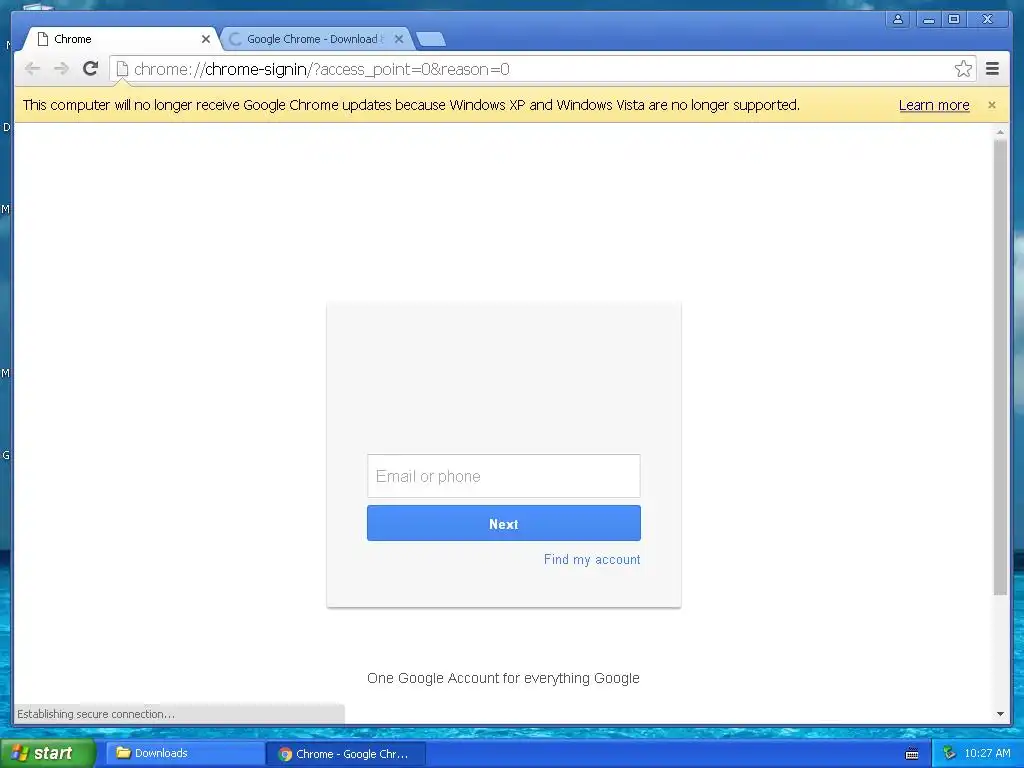This screenshot has width=1024, height=768.
Task: Click the network tray icon near clock
Action: point(949,754)
